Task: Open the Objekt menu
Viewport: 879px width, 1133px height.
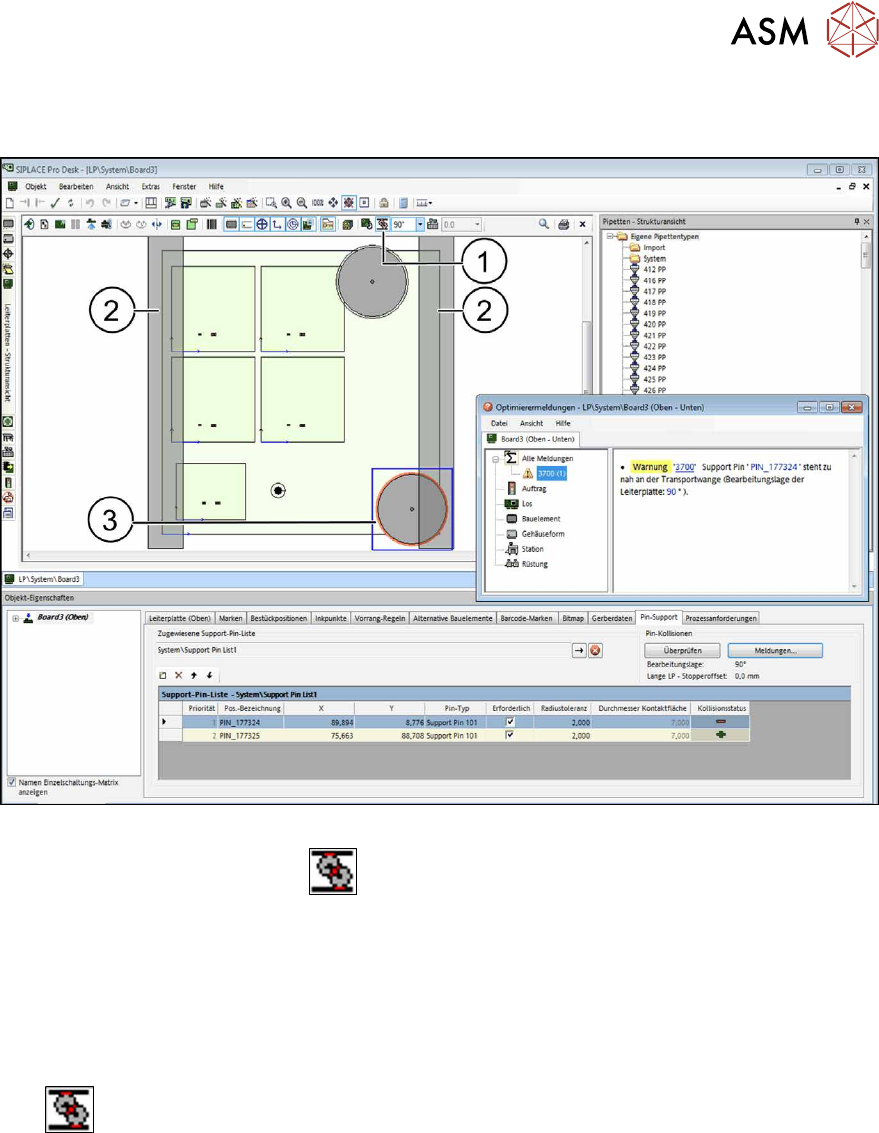Action: point(35,186)
